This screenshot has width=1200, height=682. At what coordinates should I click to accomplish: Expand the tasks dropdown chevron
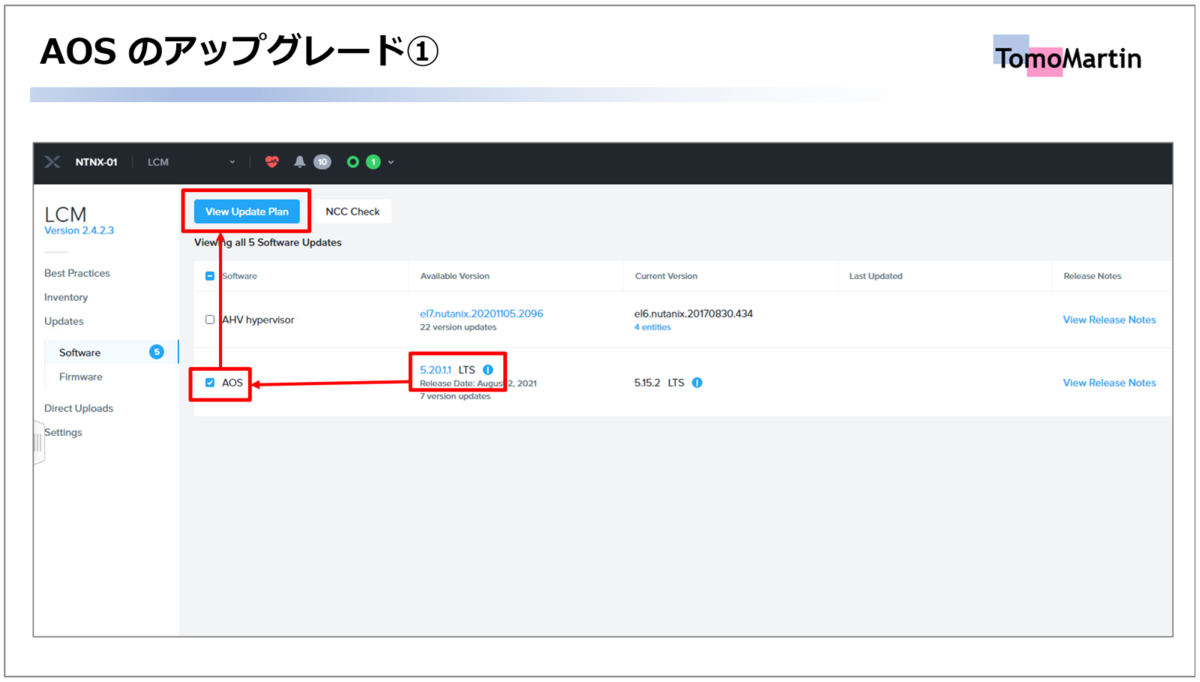391,162
